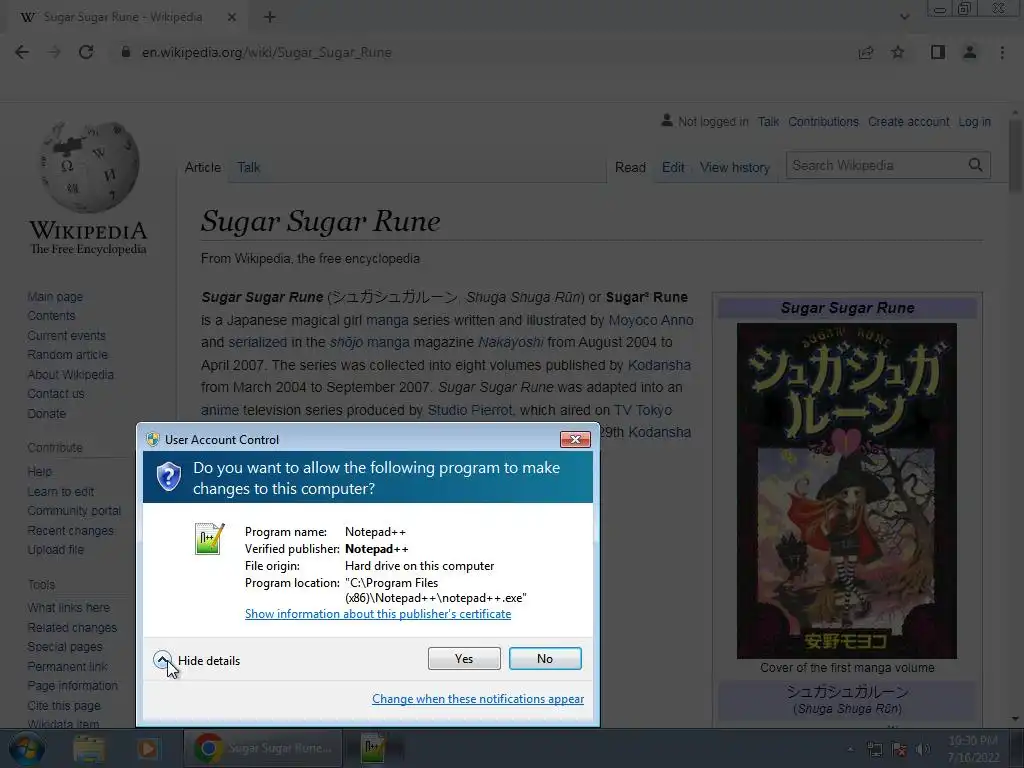The width and height of the screenshot is (1024, 768).
Task: Open What links here in the sidebar
Action: [69, 607]
